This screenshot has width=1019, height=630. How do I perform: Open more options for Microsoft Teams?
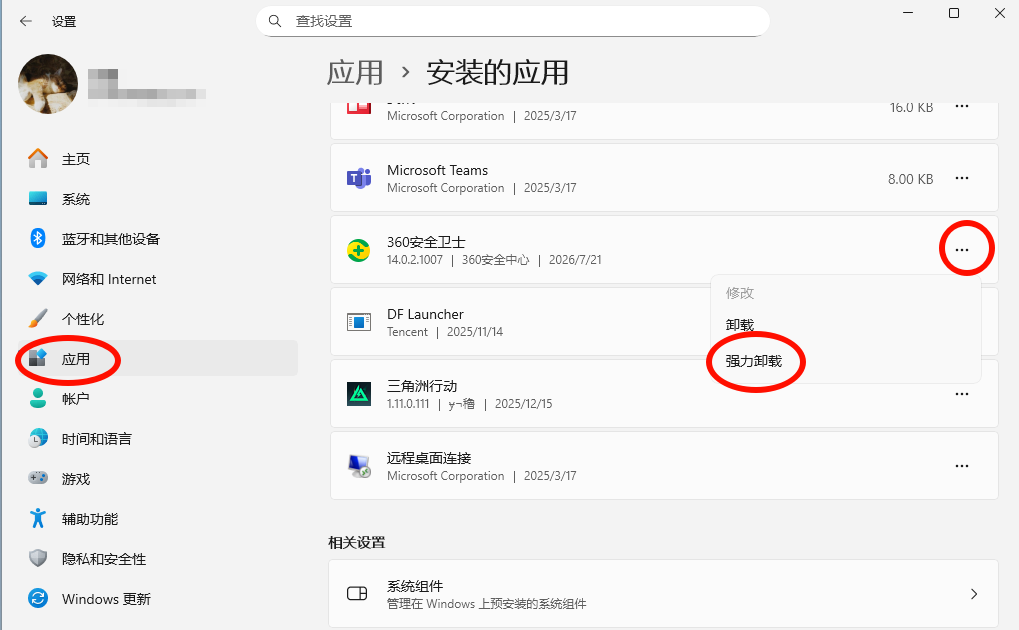click(x=962, y=178)
